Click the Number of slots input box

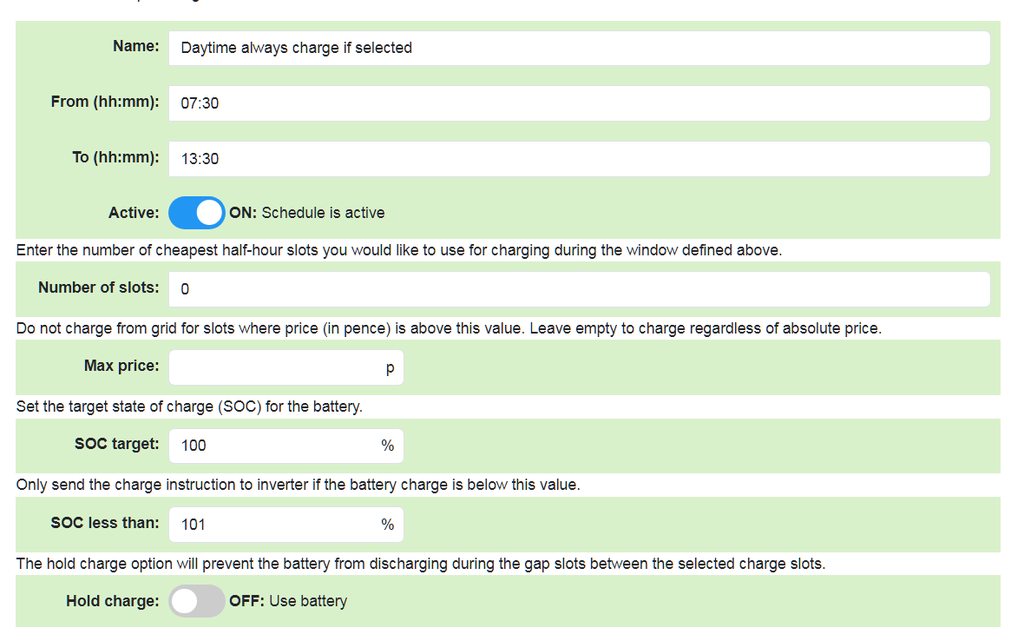[x=578, y=289]
